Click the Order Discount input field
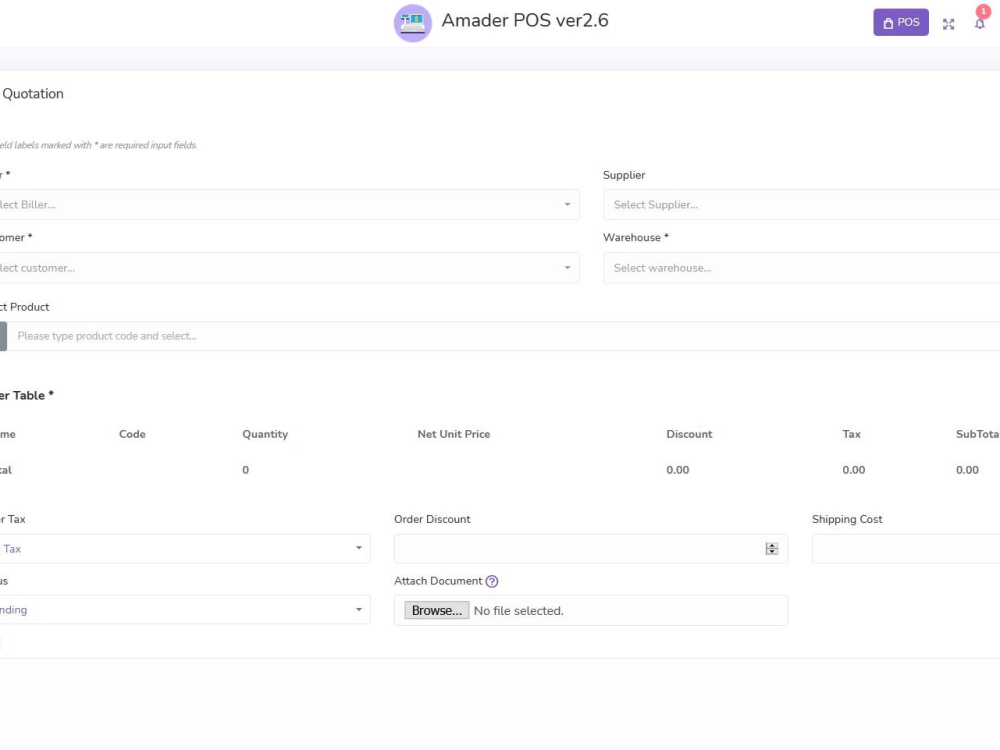 (591, 548)
